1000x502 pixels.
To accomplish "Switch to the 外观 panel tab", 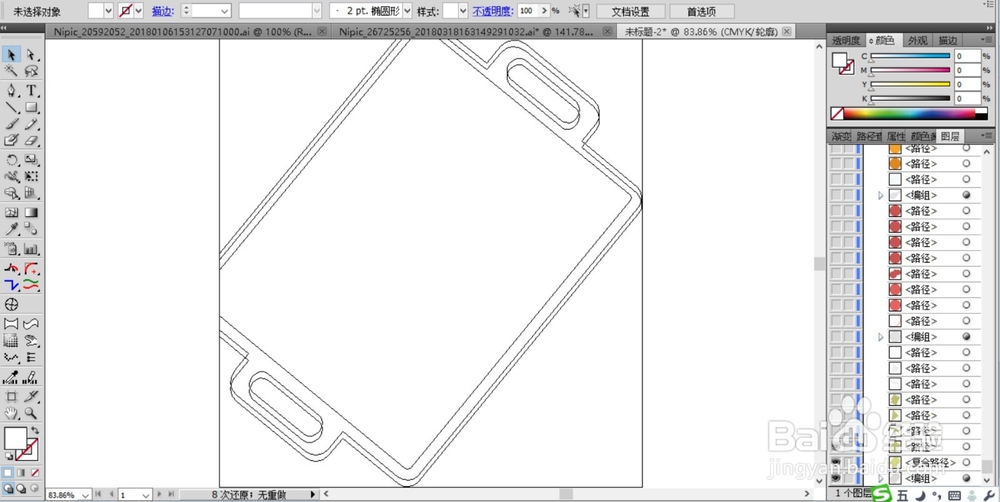I will (x=917, y=40).
